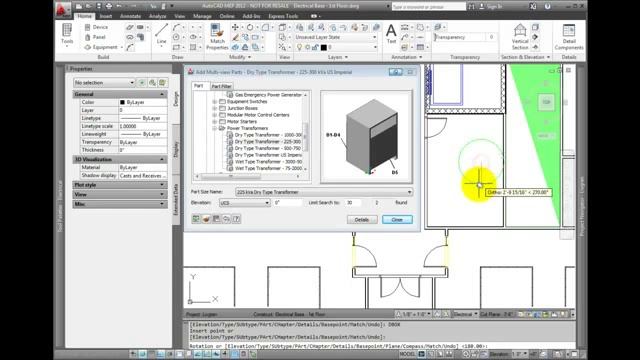Open the AutoCAD application menu logo
Image resolution: width=640 pixels, height=360 pixels.
click(63, 9)
